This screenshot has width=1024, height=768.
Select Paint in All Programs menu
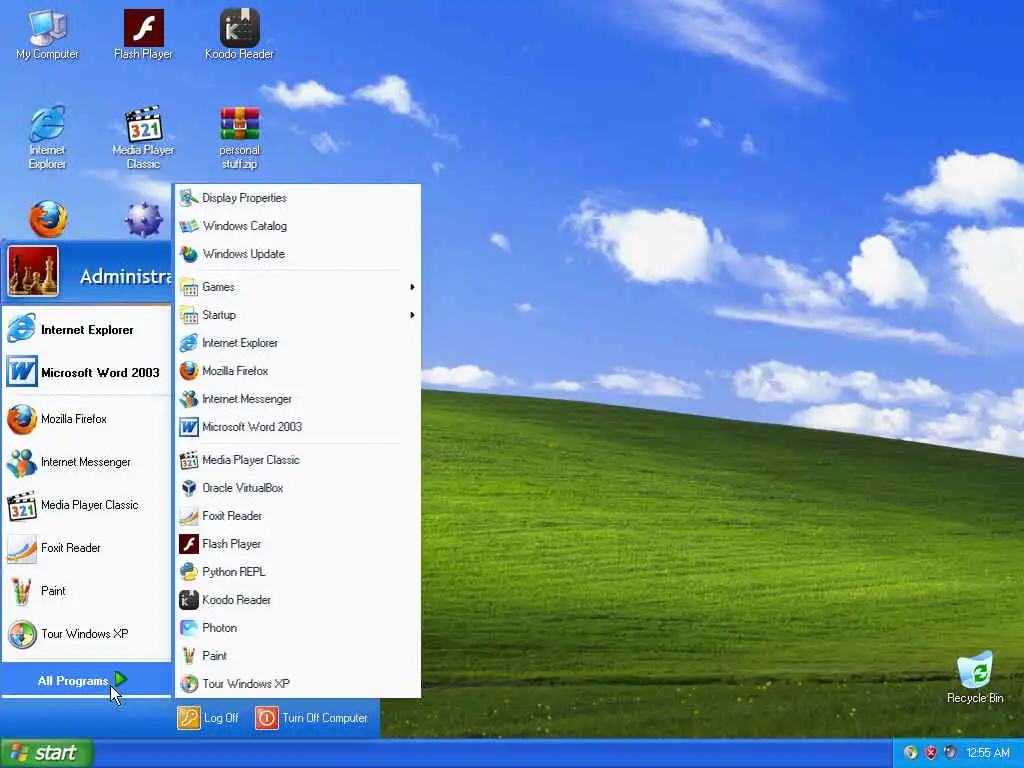coord(297,656)
